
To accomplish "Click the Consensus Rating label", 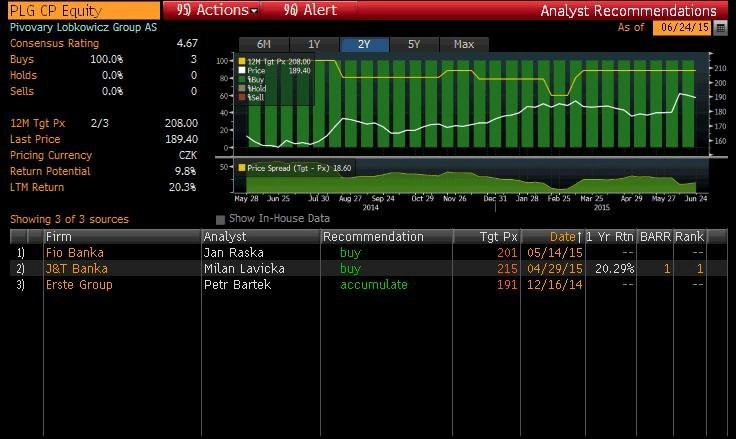I will (x=54, y=43).
